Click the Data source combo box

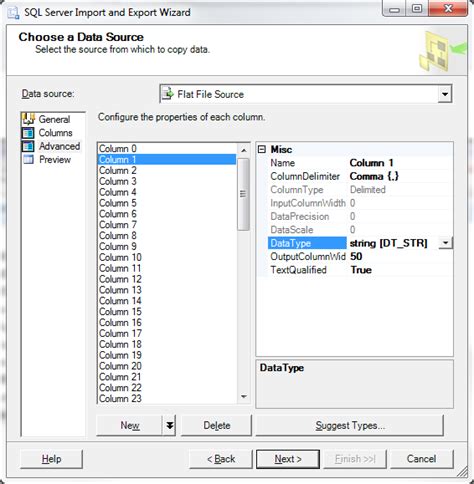306,94
